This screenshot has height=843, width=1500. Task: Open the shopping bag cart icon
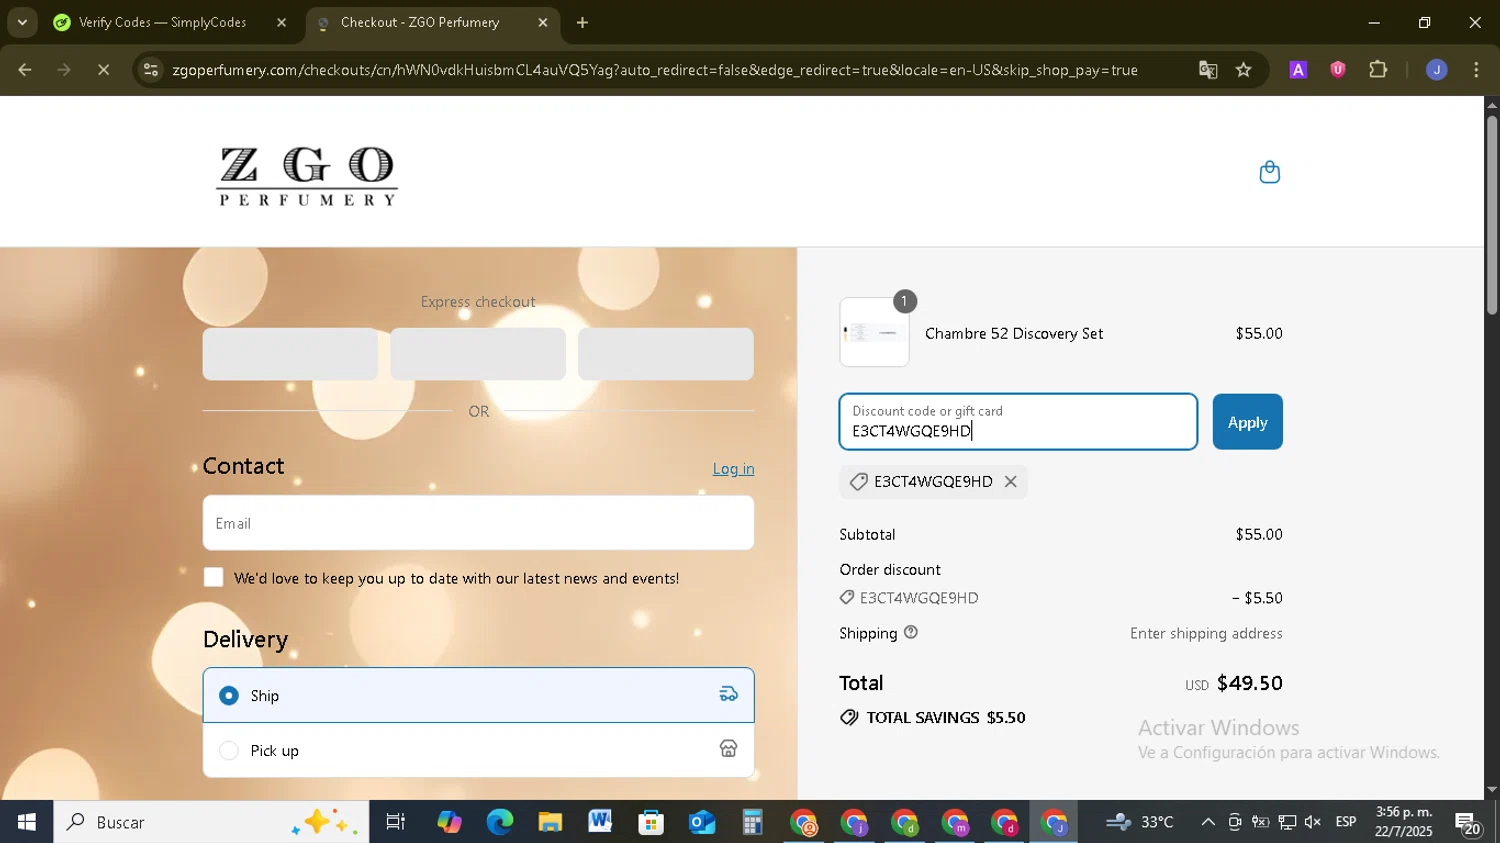[1269, 172]
